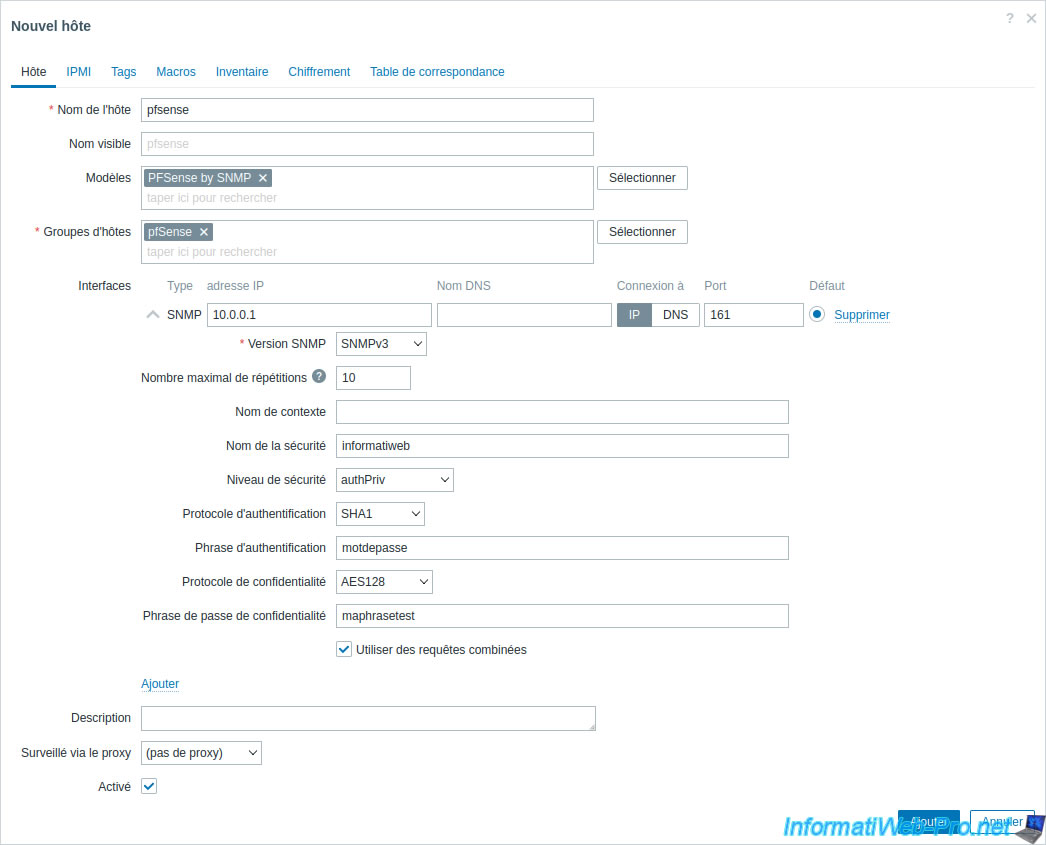Viewport: 1046px width, 845px height.
Task: Click the Ajouter button to create host
Action: click(x=929, y=822)
